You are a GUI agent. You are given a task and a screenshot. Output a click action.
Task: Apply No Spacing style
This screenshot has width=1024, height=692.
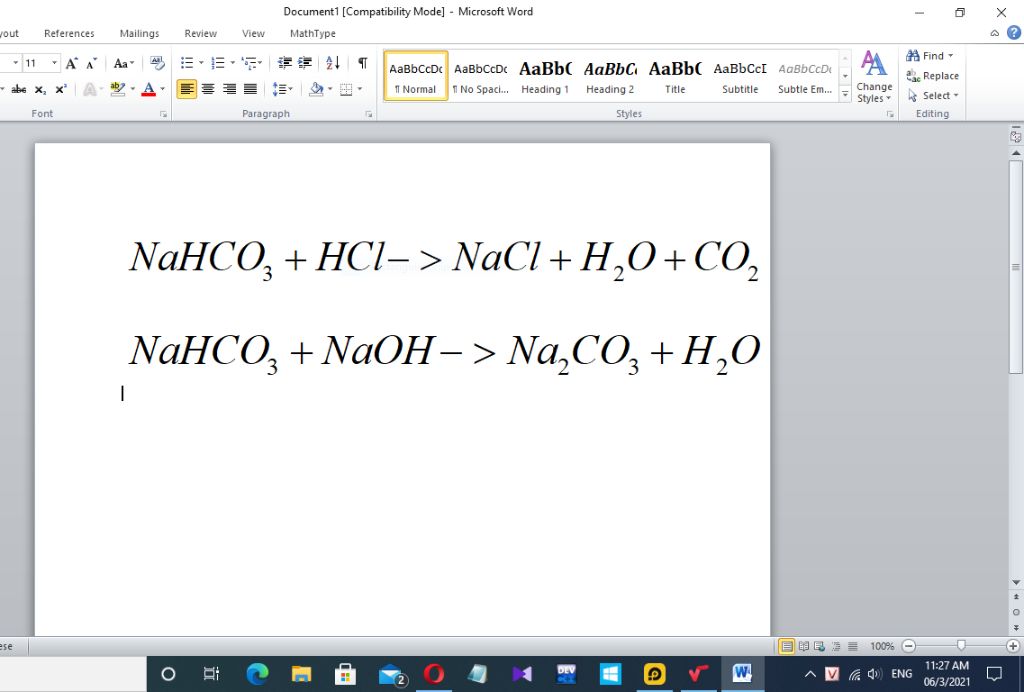[481, 76]
